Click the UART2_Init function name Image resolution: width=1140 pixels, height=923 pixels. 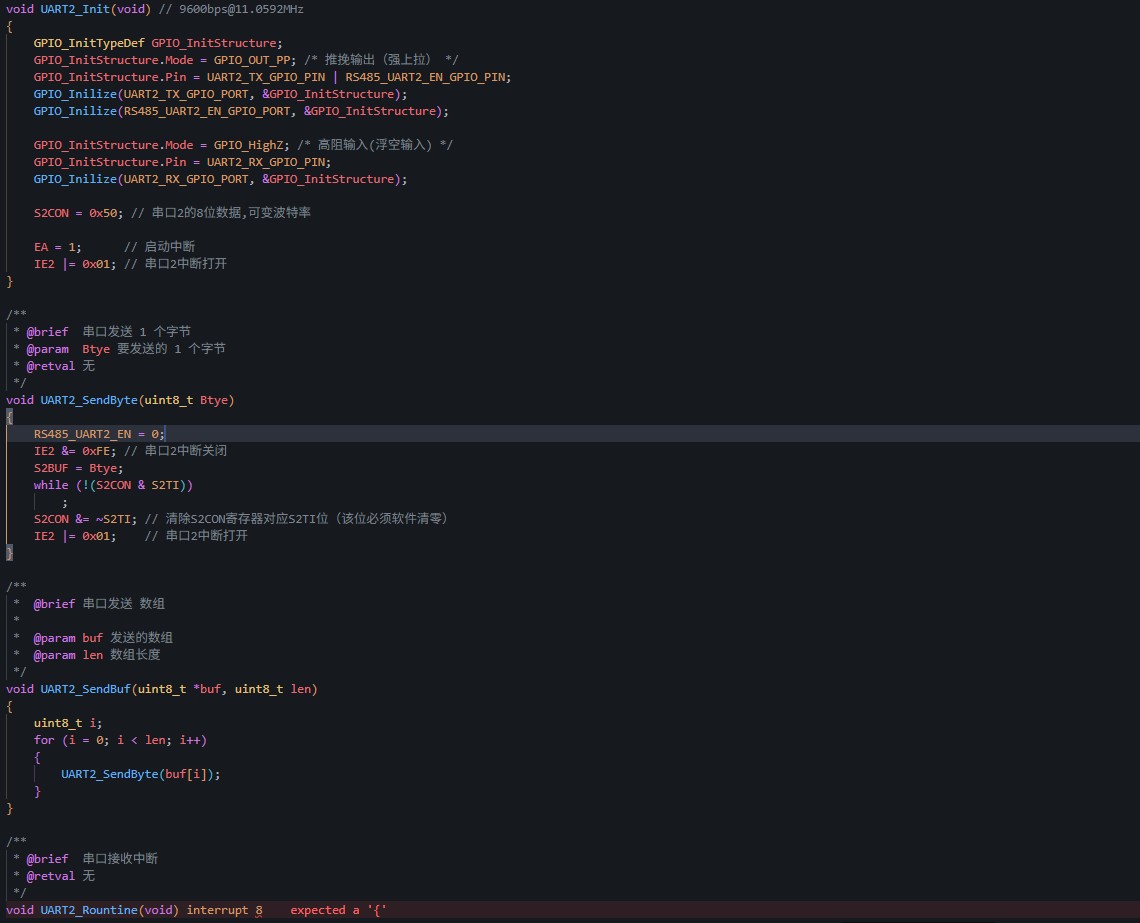click(x=74, y=9)
